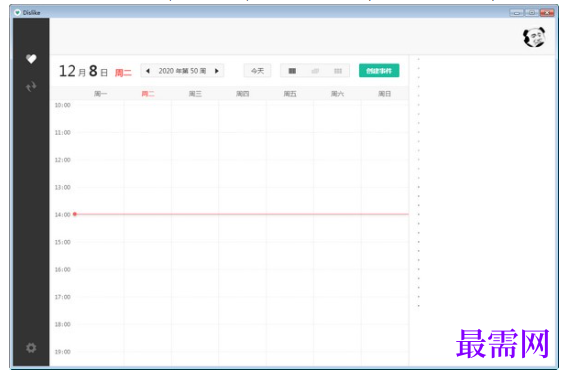The width and height of the screenshot is (568, 375).
Task: Select the red 周二 column header
Action: (x=148, y=94)
